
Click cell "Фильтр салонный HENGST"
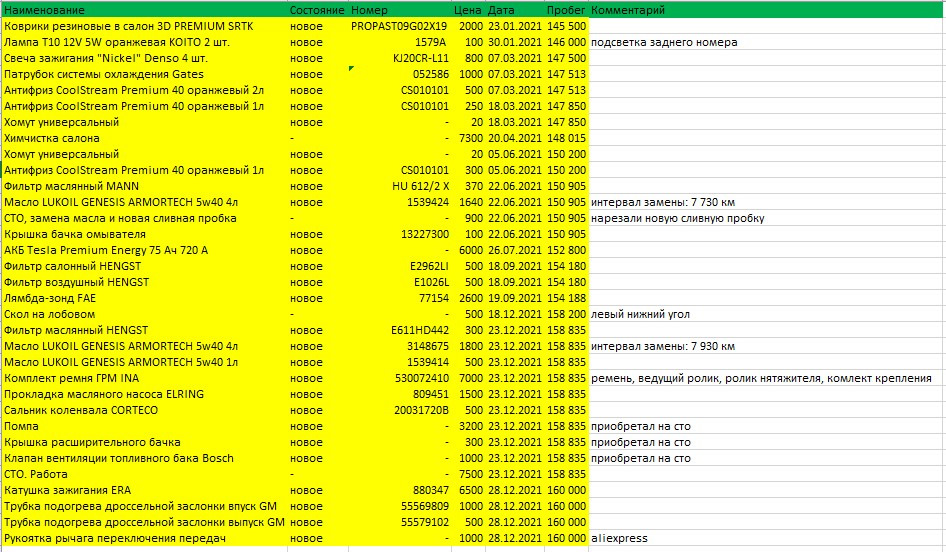[x=145, y=266]
